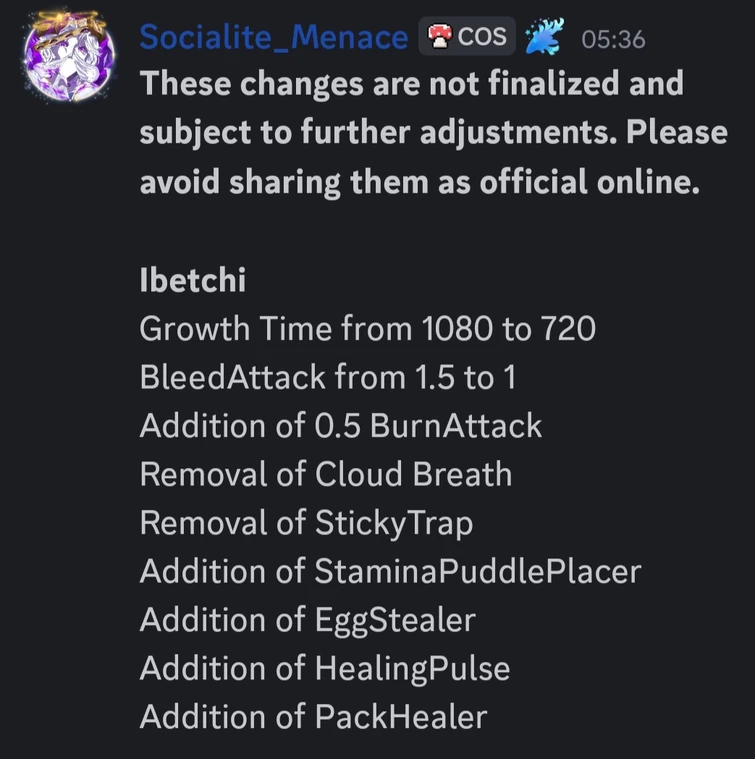Click the blue splash role icon
This screenshot has height=759, width=755.
(545, 39)
